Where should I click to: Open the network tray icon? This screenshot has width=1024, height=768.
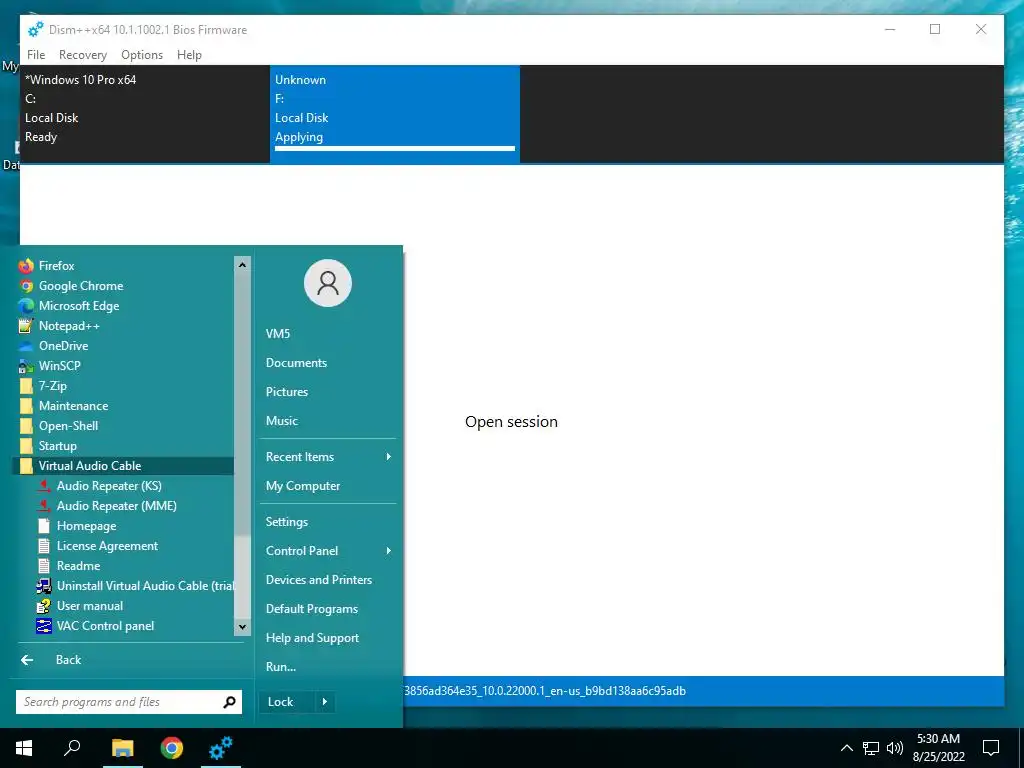click(871, 748)
